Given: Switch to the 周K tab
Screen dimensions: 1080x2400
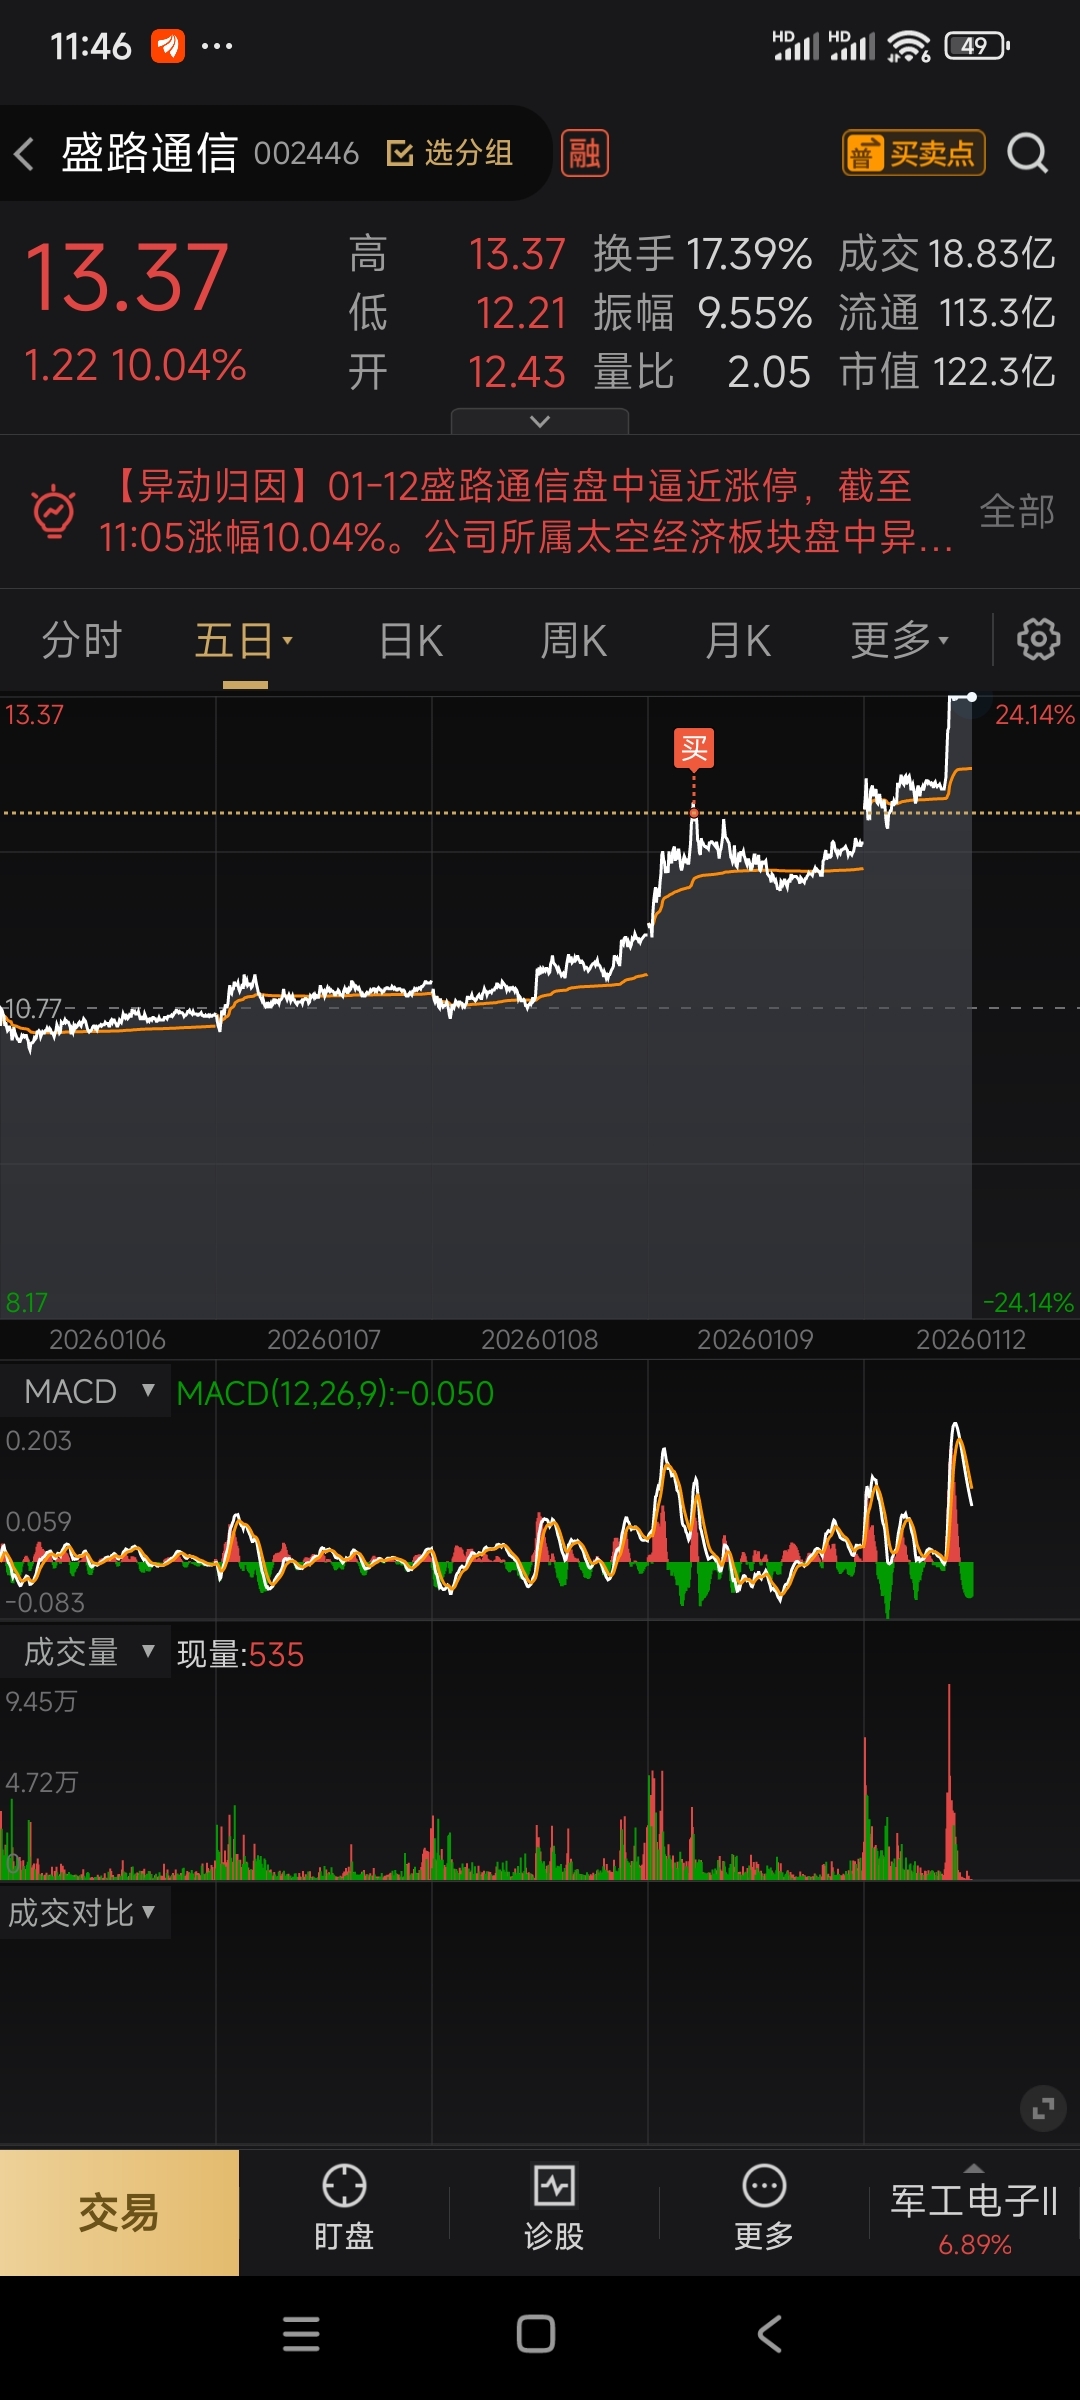Looking at the screenshot, I should (x=574, y=640).
